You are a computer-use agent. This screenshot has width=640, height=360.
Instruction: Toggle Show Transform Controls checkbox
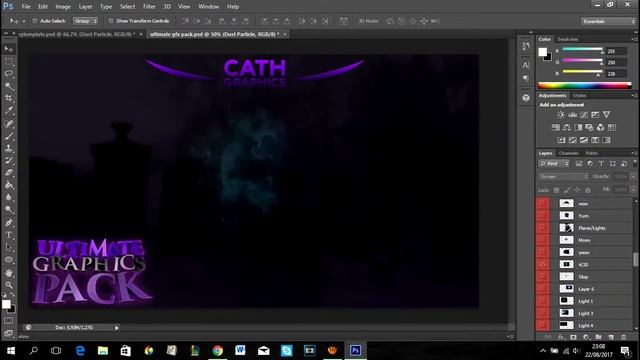(x=111, y=21)
